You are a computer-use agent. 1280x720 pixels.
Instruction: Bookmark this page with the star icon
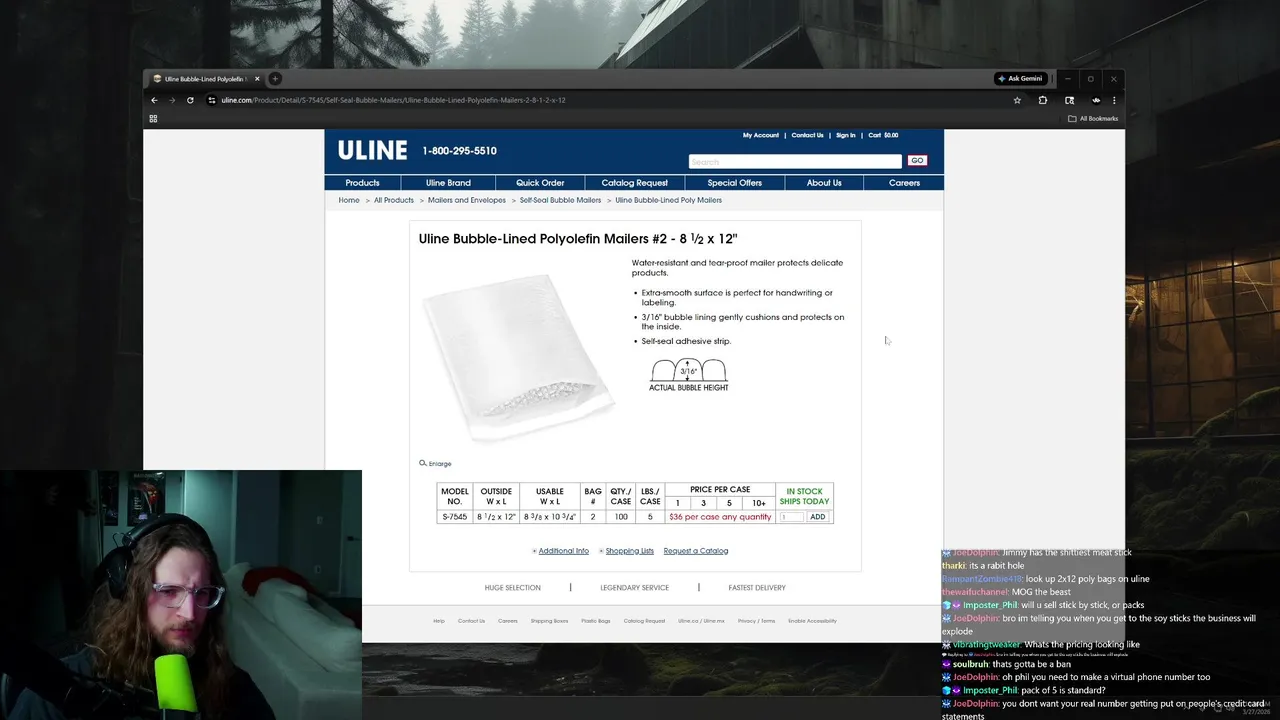1017,100
